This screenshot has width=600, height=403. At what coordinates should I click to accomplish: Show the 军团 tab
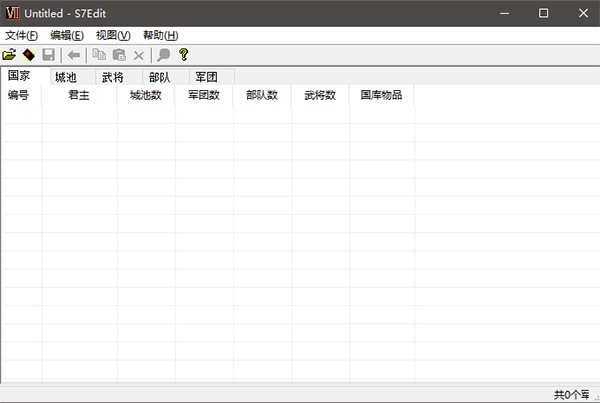(x=207, y=77)
